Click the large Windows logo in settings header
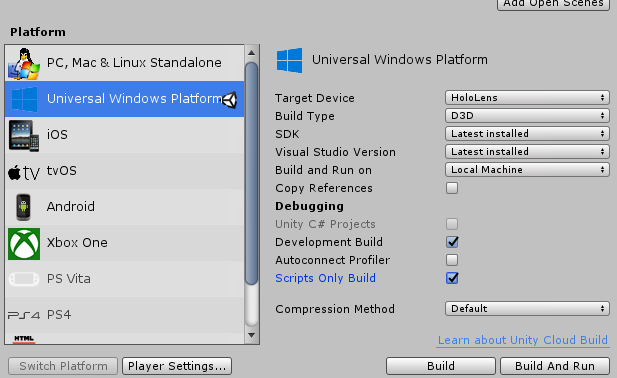Viewport: 617px width, 378px height. pos(290,60)
